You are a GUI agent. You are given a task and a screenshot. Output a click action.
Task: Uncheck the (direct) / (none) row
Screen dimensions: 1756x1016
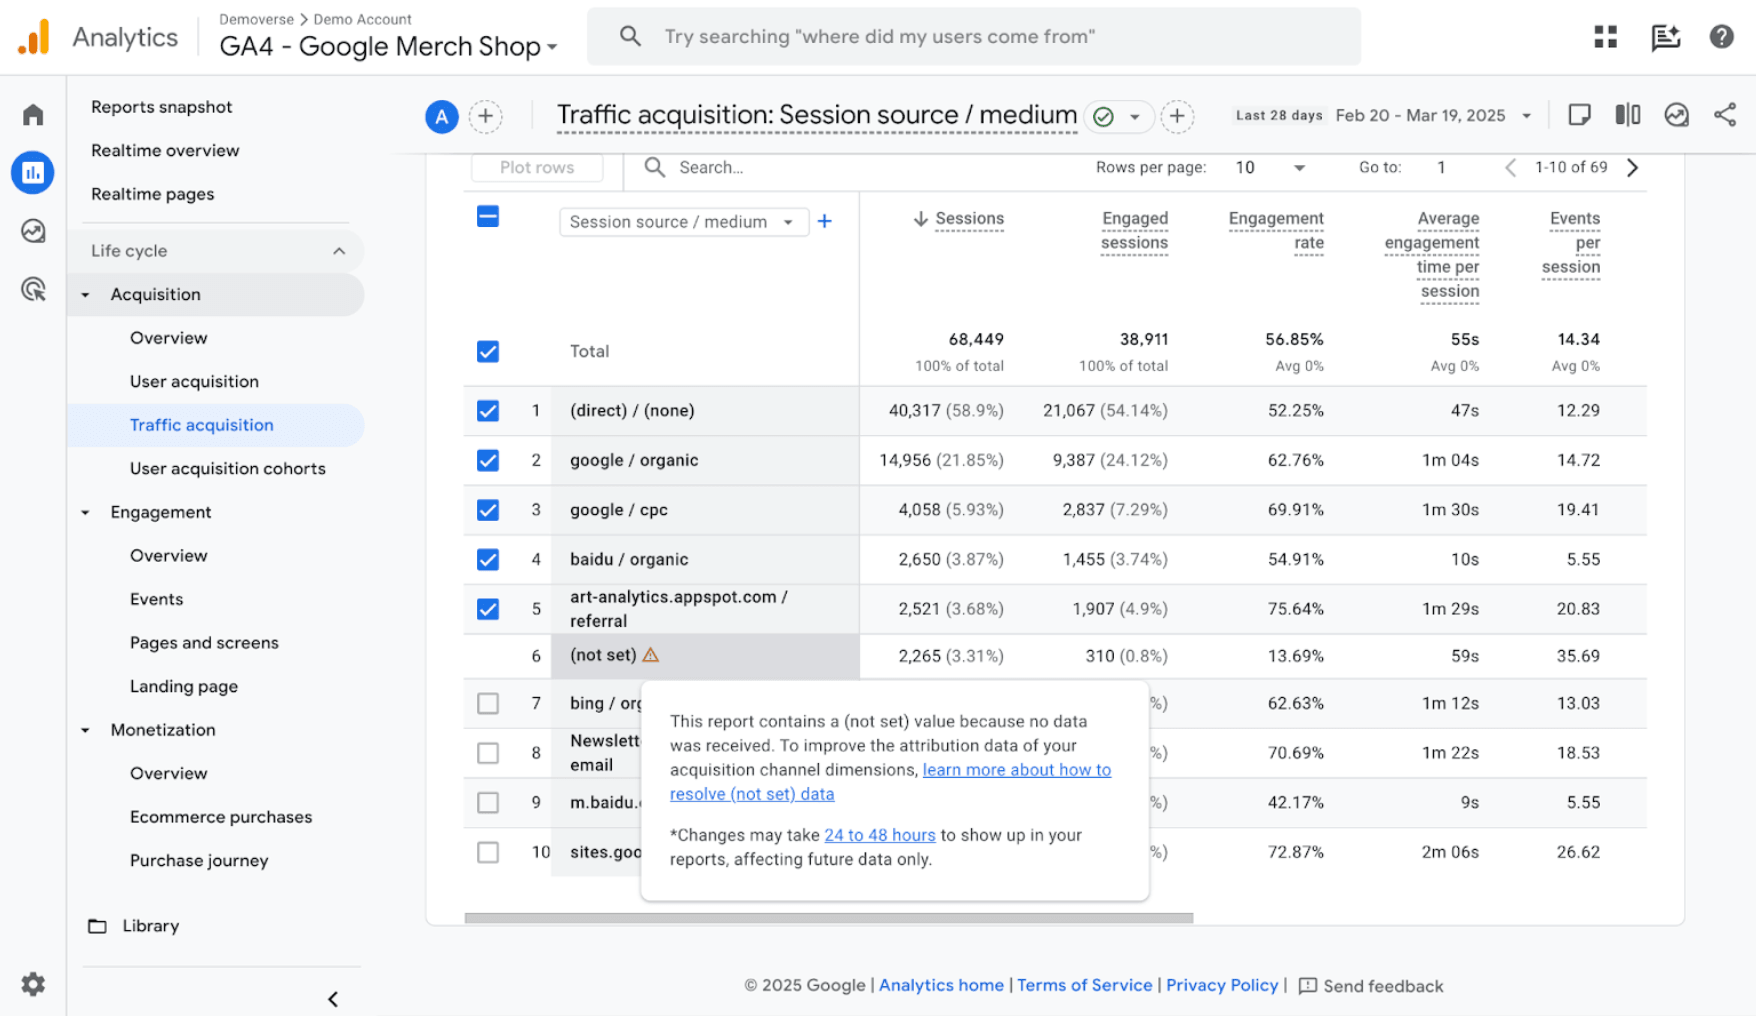pos(487,410)
